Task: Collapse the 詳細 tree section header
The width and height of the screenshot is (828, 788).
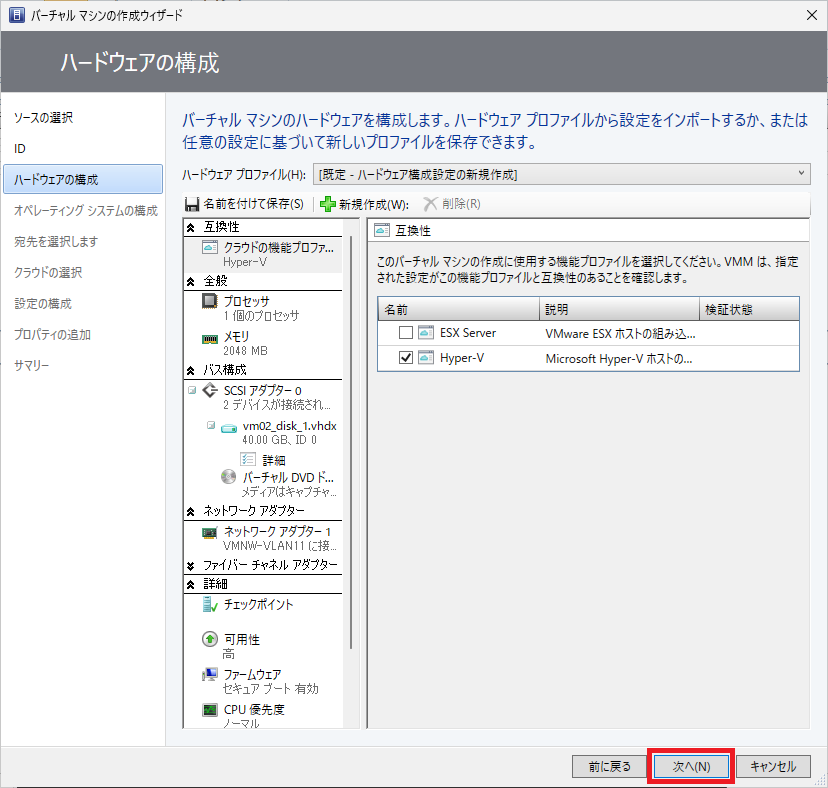Action: pyautogui.click(x=191, y=584)
